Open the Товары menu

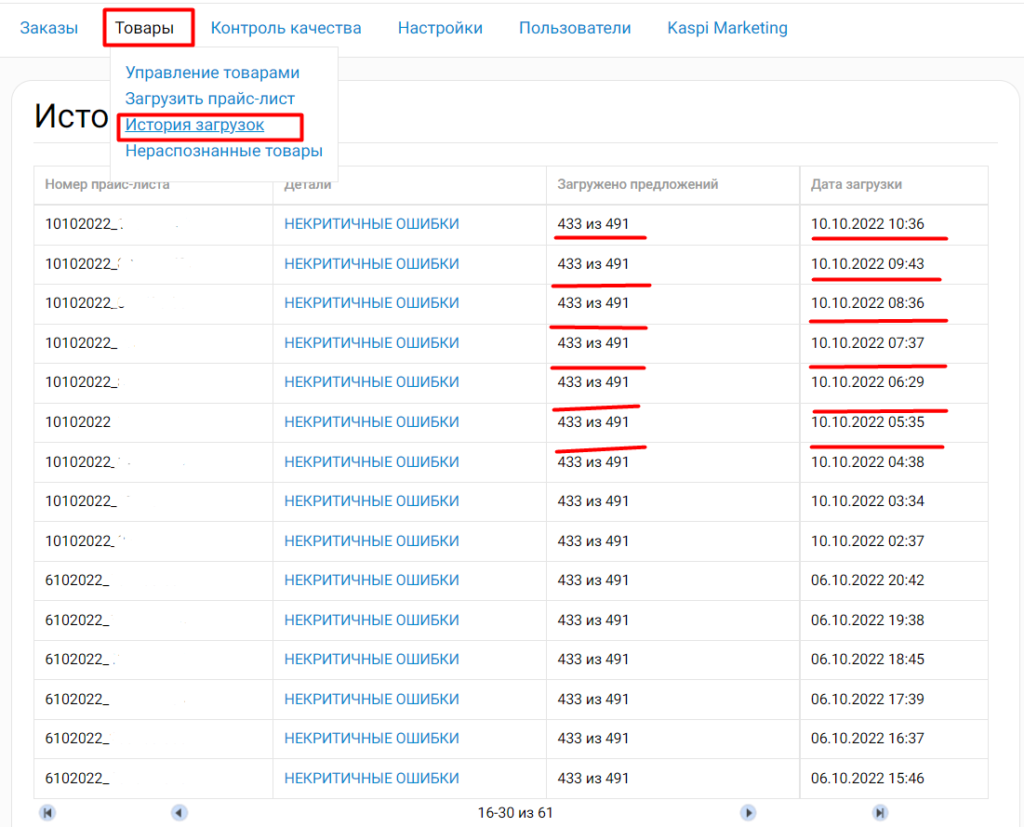tap(144, 28)
